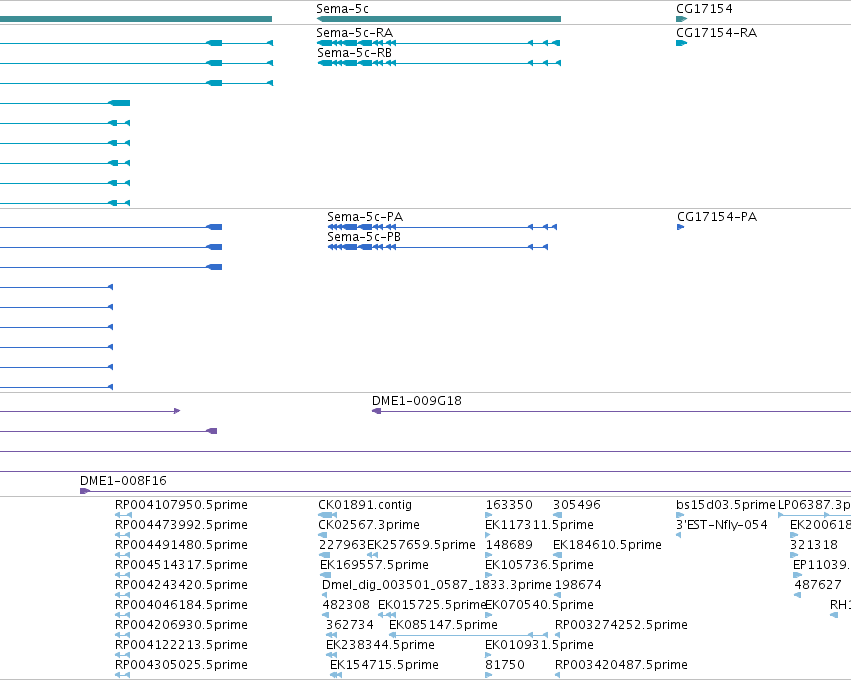Click the RP003420487.5prime label
Viewport: 851px width, 680px height.
(621, 664)
